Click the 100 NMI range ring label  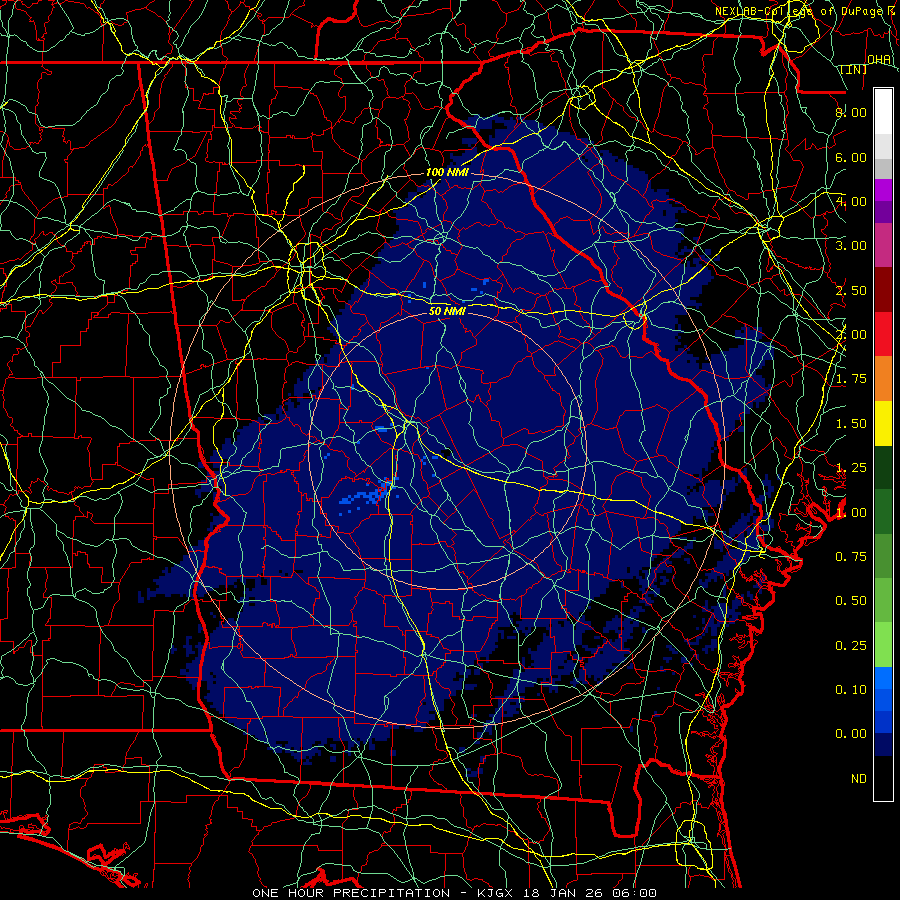pyautogui.click(x=447, y=172)
